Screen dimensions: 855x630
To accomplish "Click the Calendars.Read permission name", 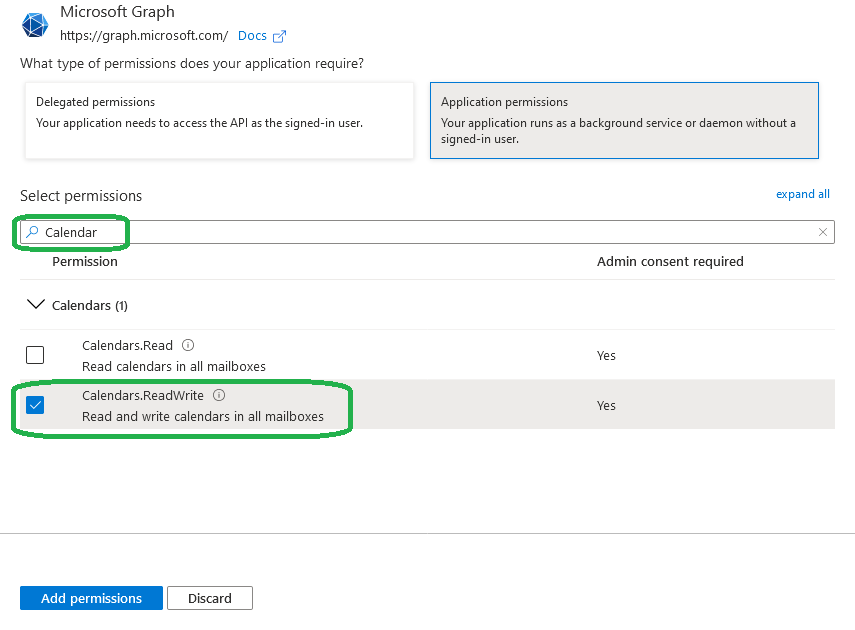I will click(127, 346).
